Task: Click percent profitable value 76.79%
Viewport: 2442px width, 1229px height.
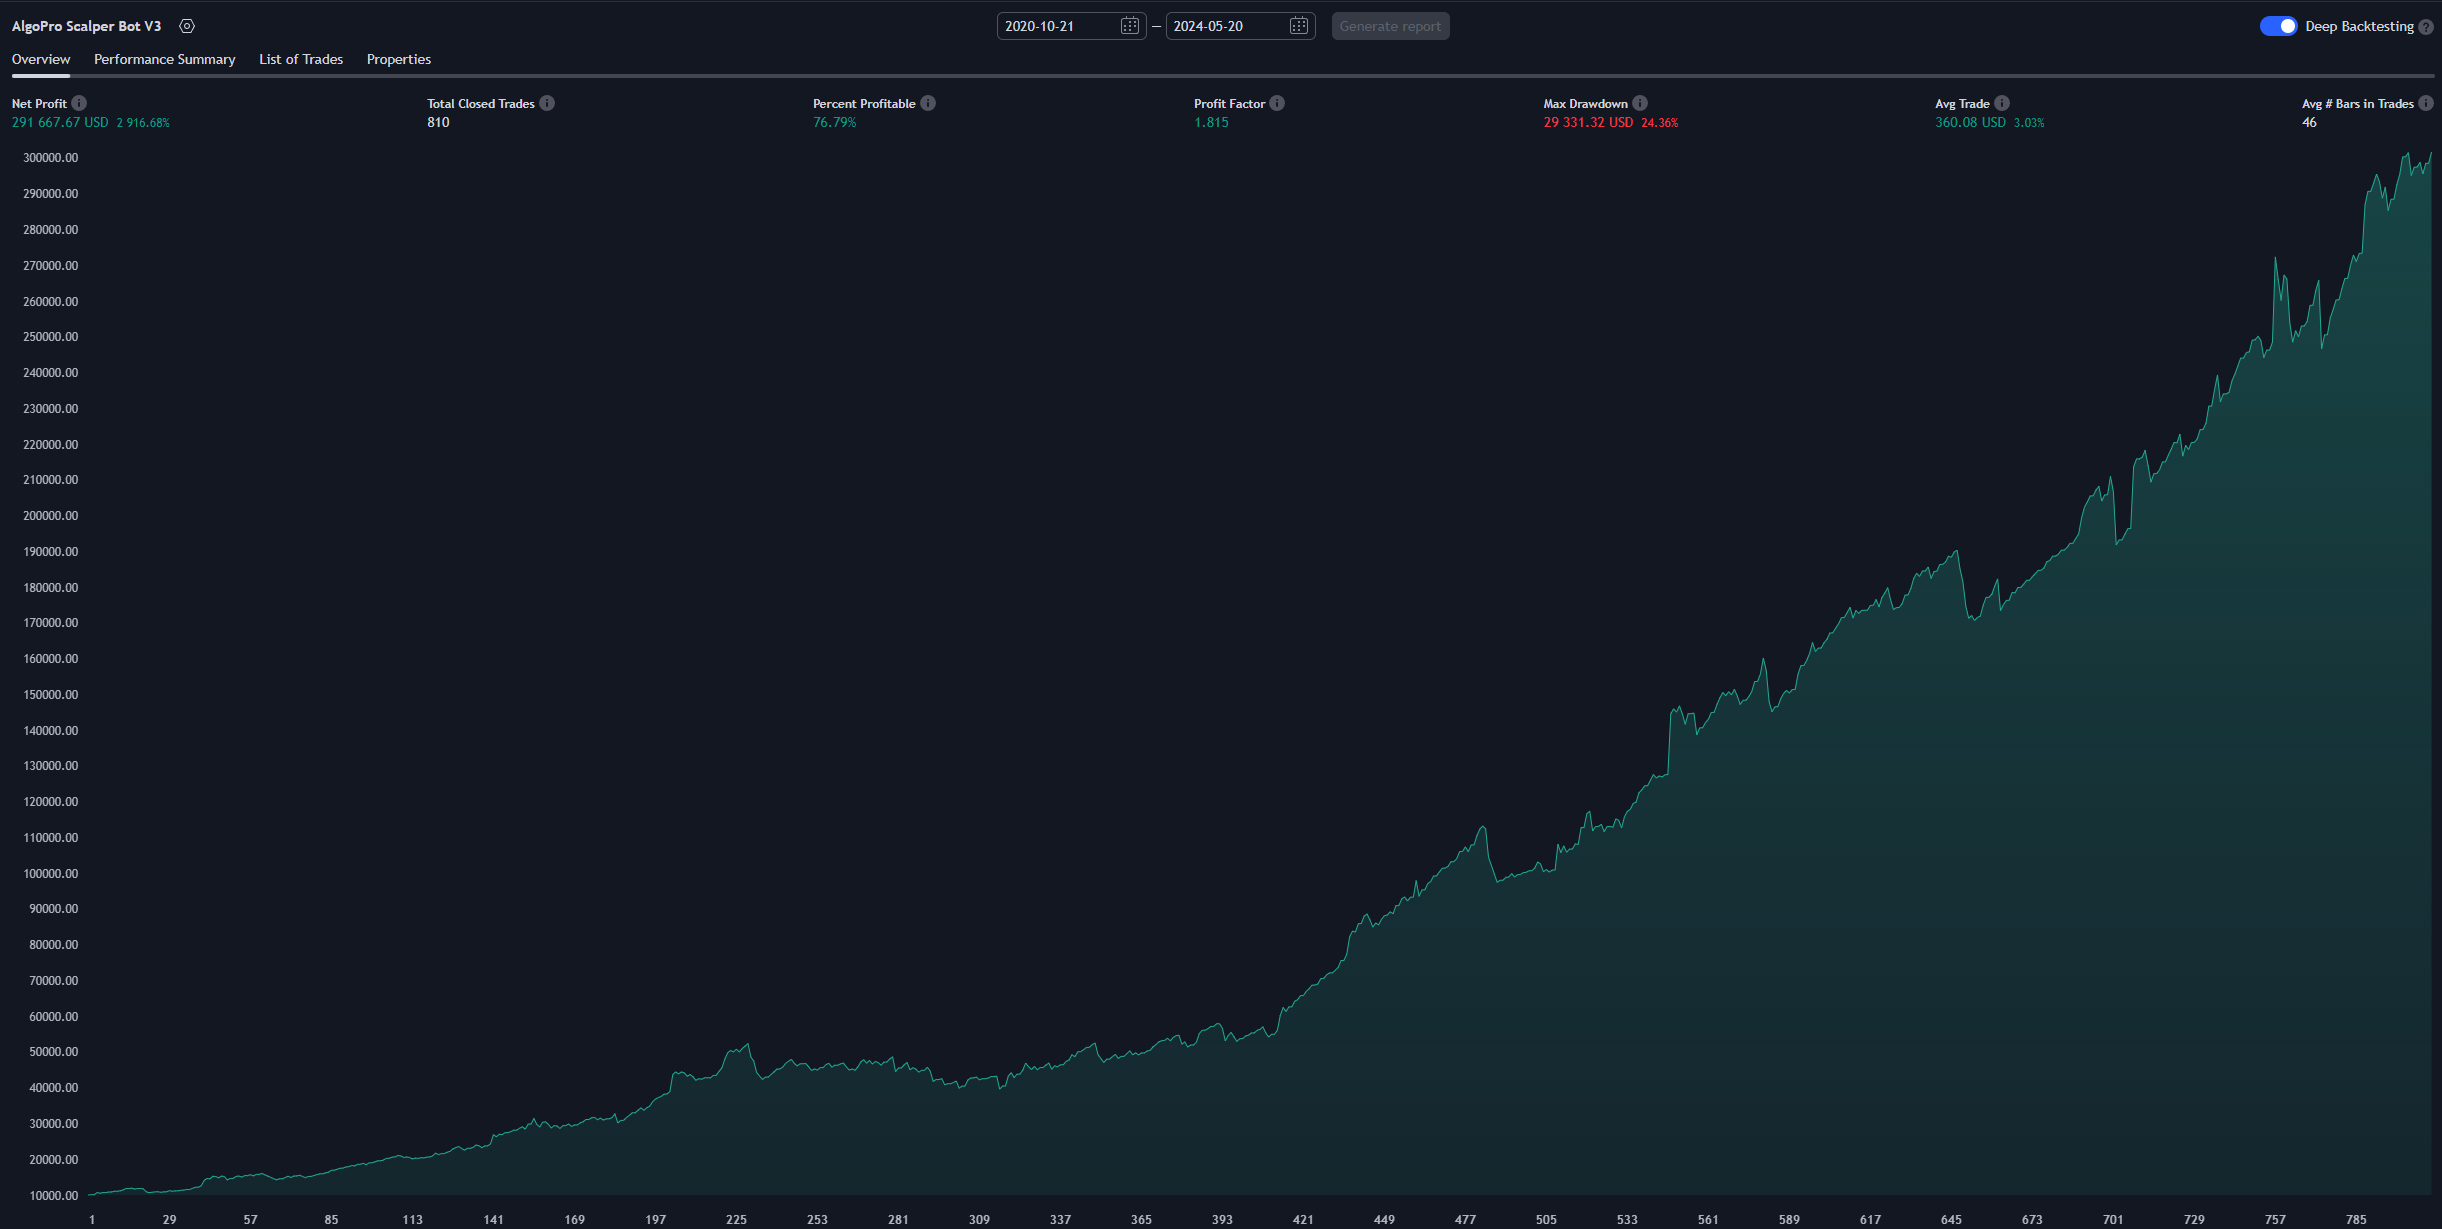Action: tap(835, 122)
